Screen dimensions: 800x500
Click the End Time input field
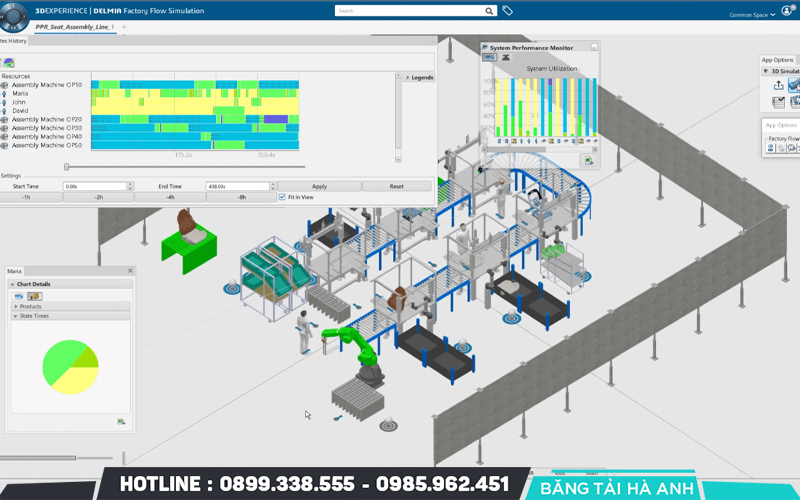point(237,186)
